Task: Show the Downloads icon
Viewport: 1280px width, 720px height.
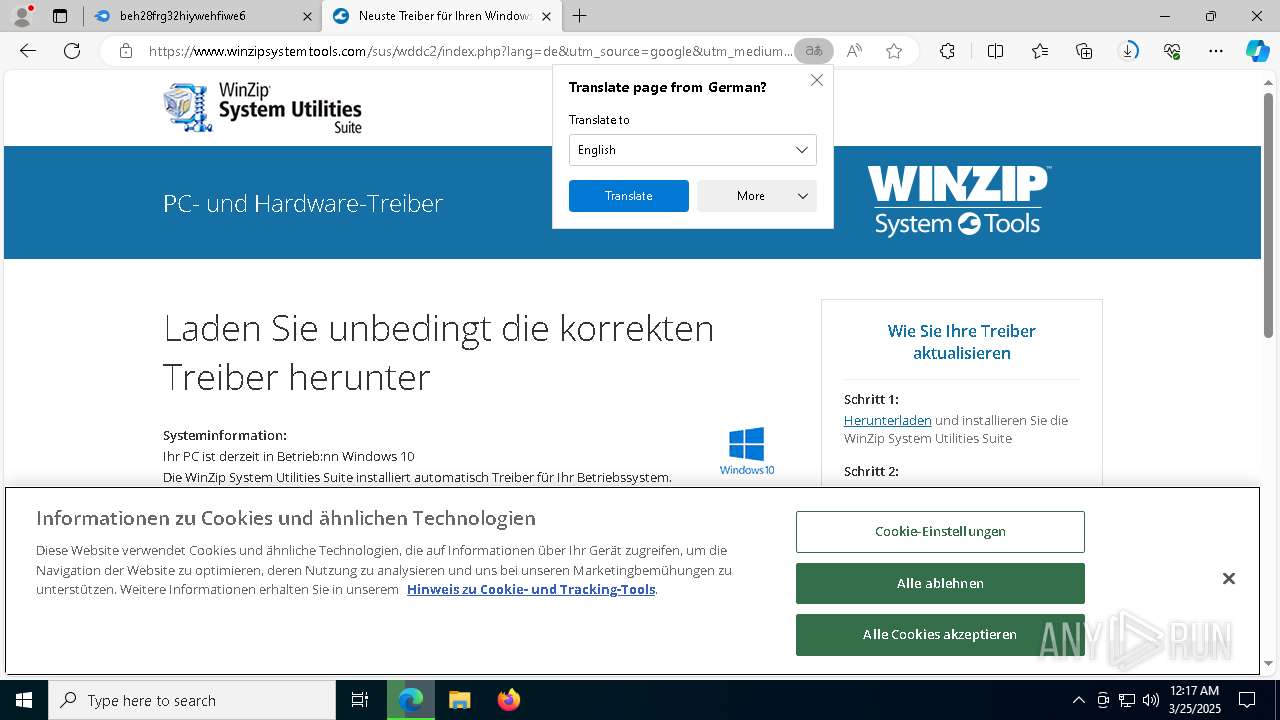Action: pyautogui.click(x=1128, y=51)
